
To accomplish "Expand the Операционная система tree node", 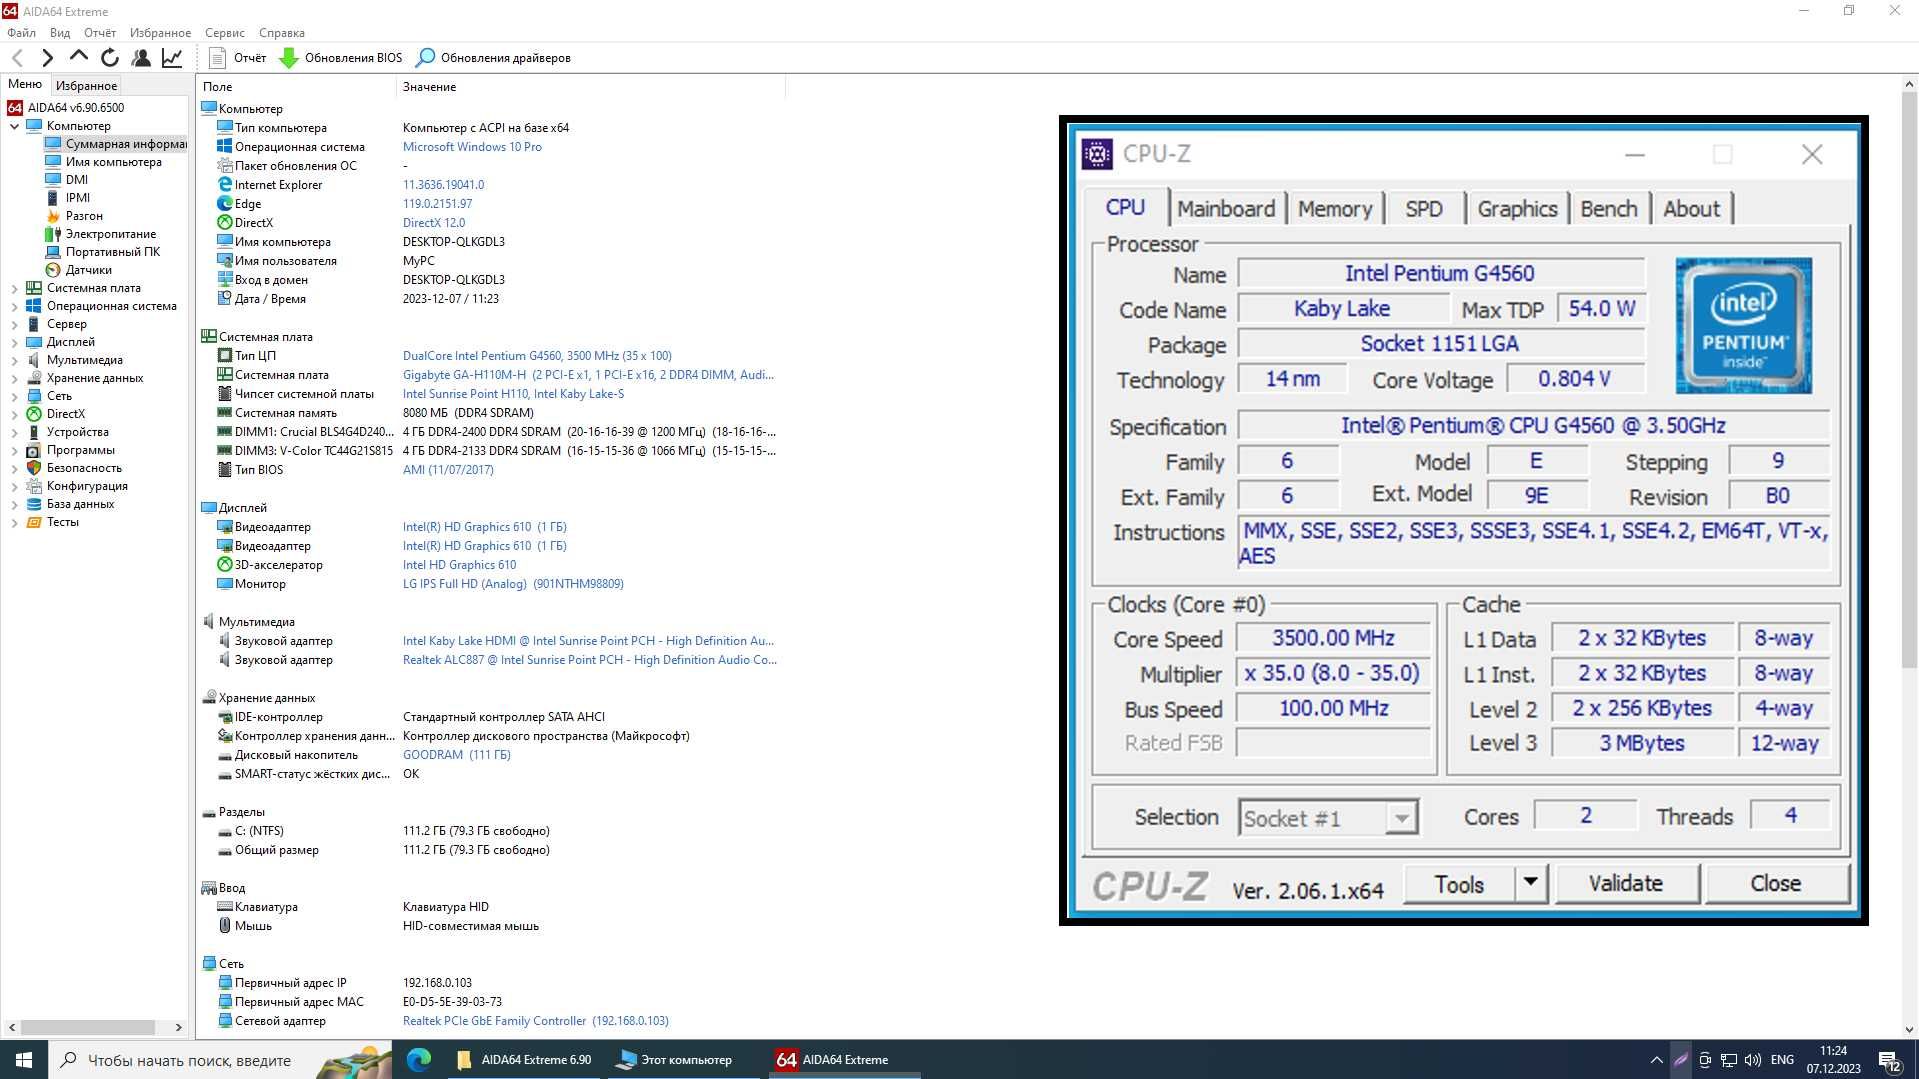I will pos(14,306).
